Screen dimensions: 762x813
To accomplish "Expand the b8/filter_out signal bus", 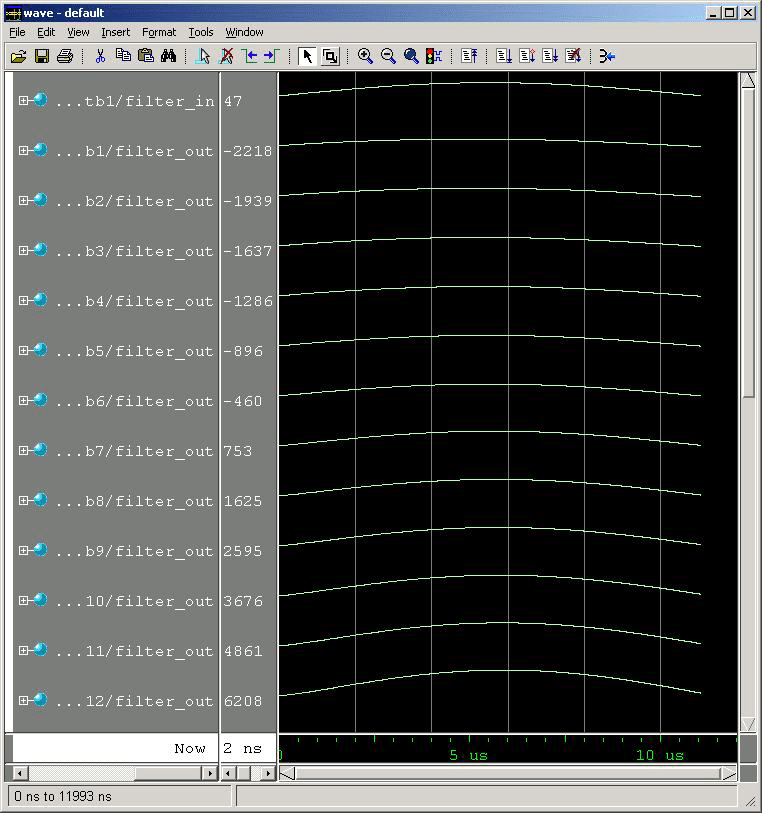I will [23, 501].
